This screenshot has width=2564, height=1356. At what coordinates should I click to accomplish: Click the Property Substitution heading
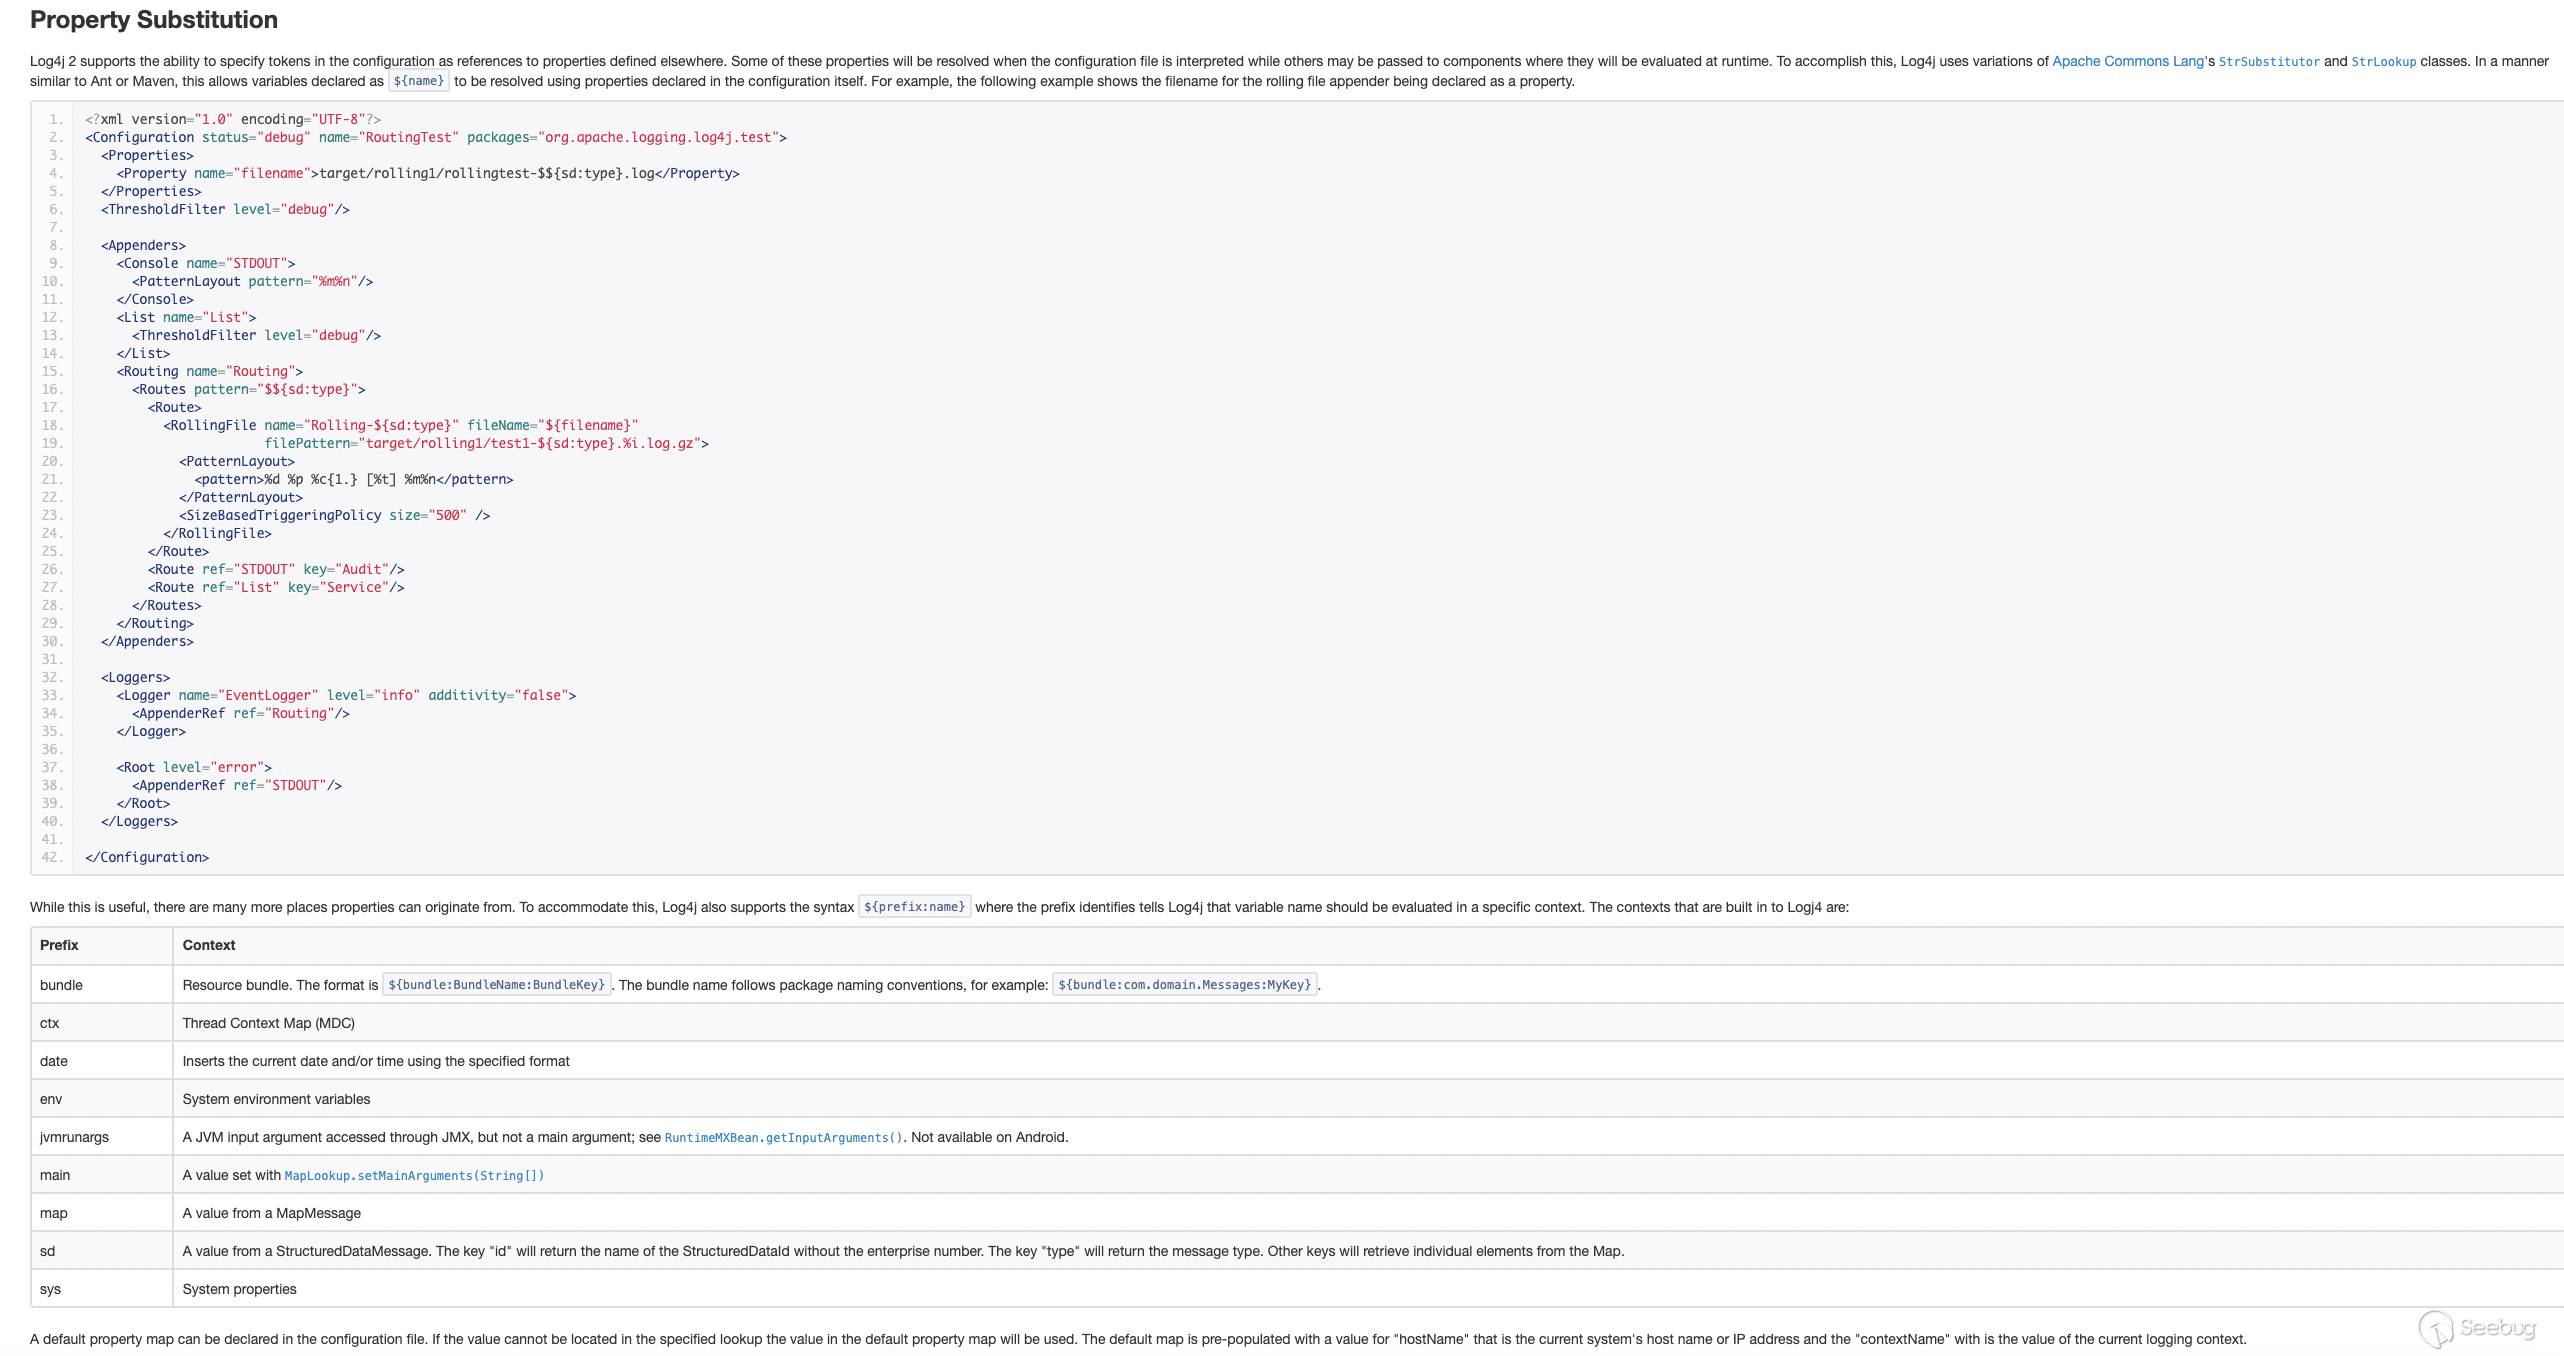pos(154,20)
